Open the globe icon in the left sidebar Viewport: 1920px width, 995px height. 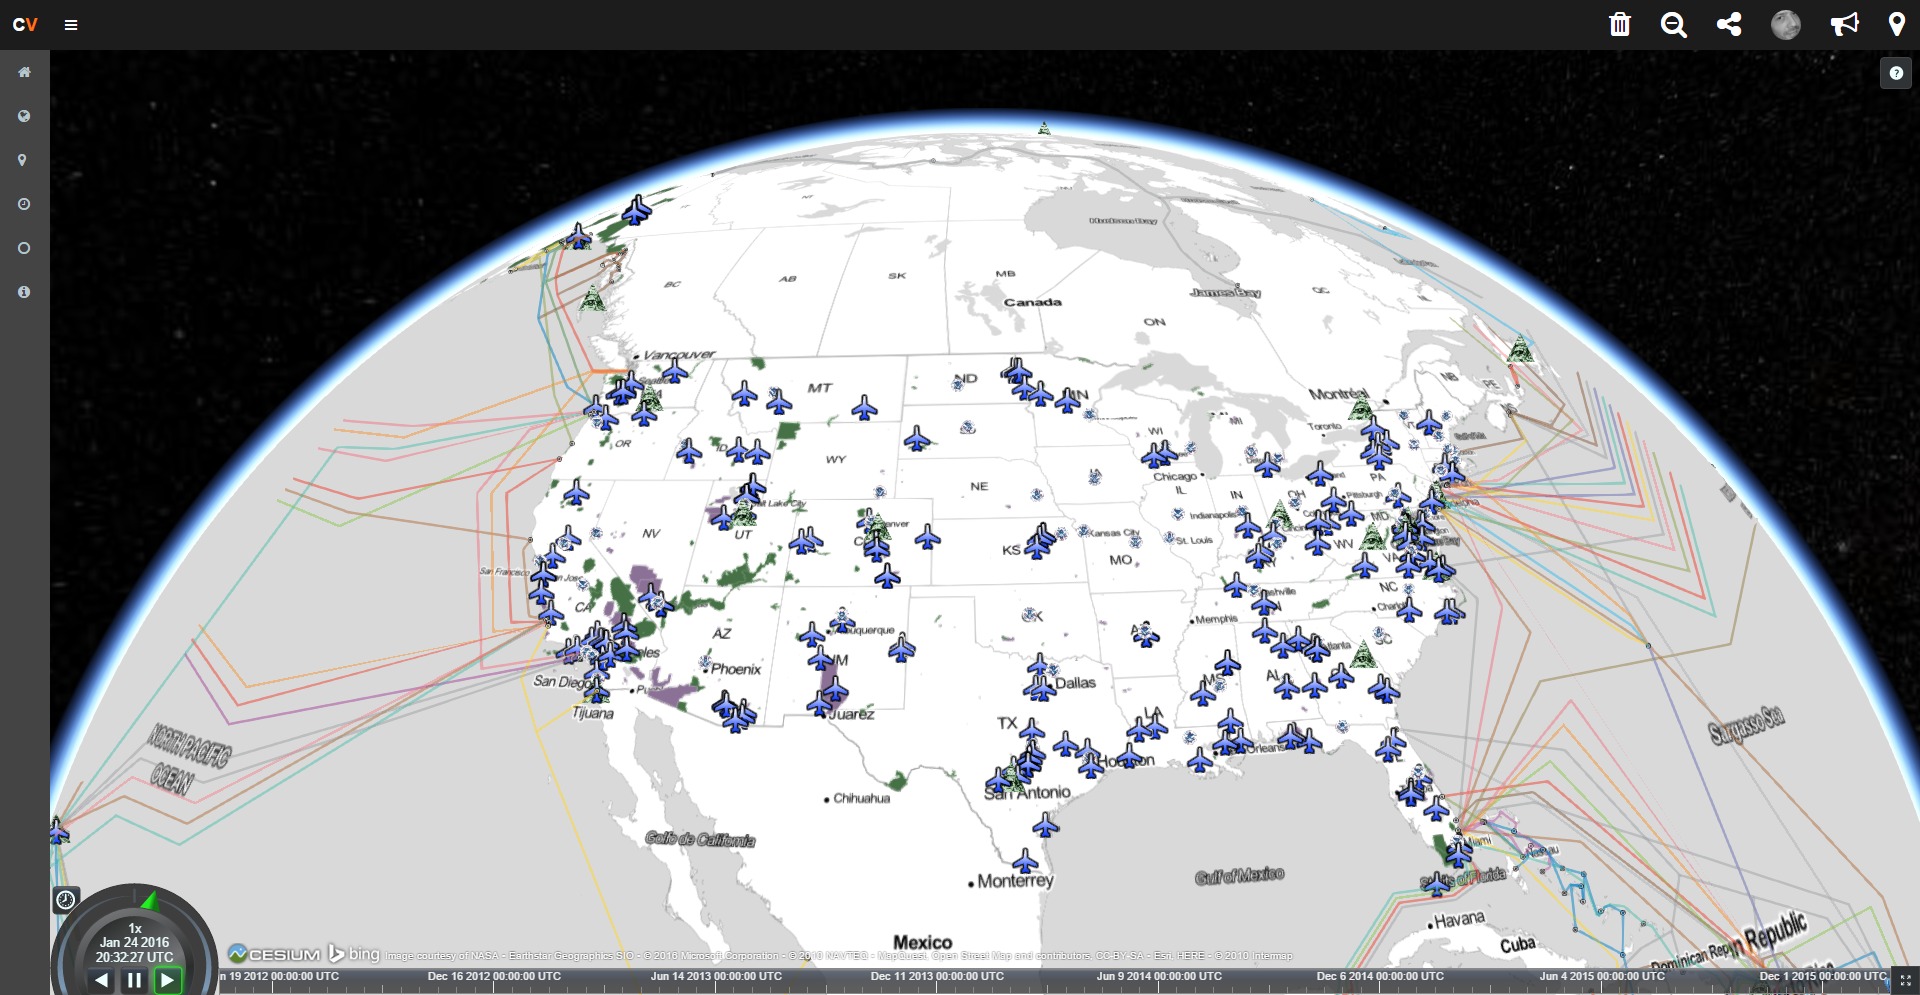point(24,116)
